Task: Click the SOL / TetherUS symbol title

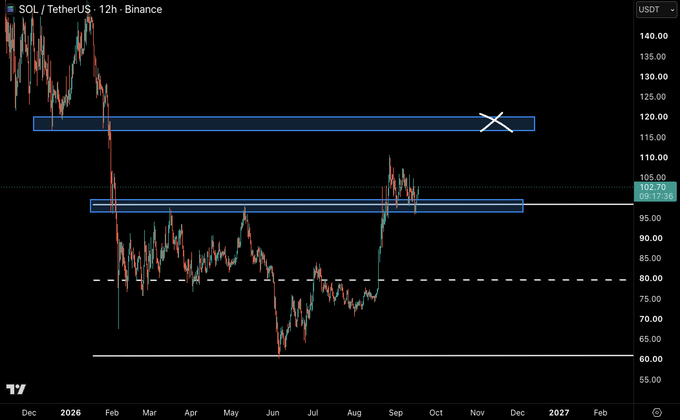Action: (x=55, y=9)
